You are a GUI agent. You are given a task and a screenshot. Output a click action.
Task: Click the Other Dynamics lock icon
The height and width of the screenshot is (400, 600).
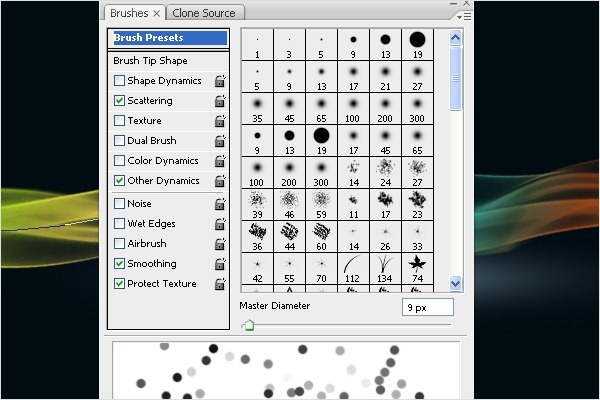pos(220,181)
